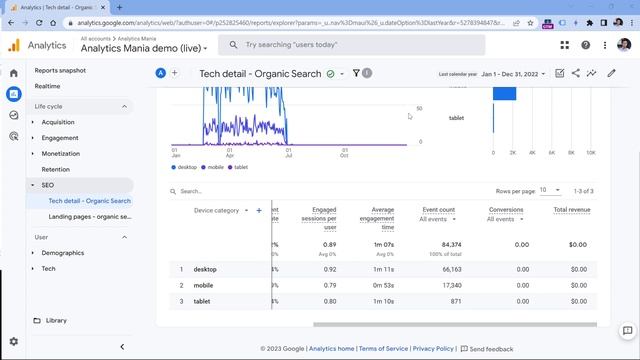Click the browser back arrow
The width and height of the screenshot is (640, 360).
[11, 23]
